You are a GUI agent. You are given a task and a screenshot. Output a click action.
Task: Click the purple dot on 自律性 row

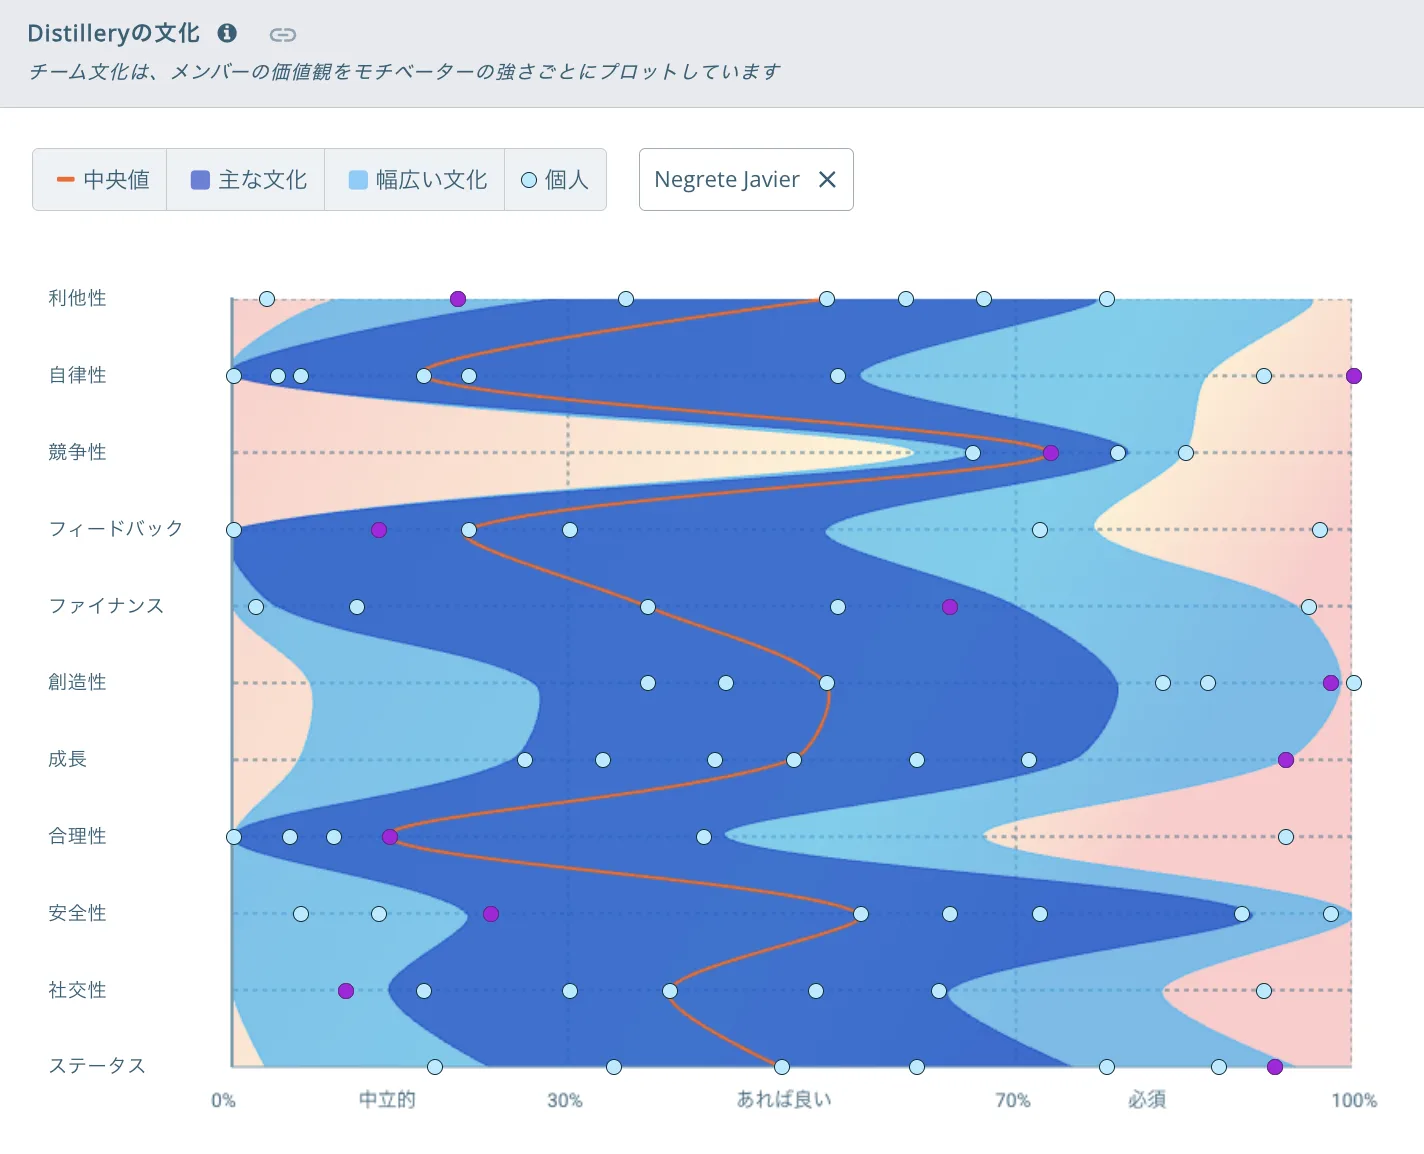(x=1354, y=376)
